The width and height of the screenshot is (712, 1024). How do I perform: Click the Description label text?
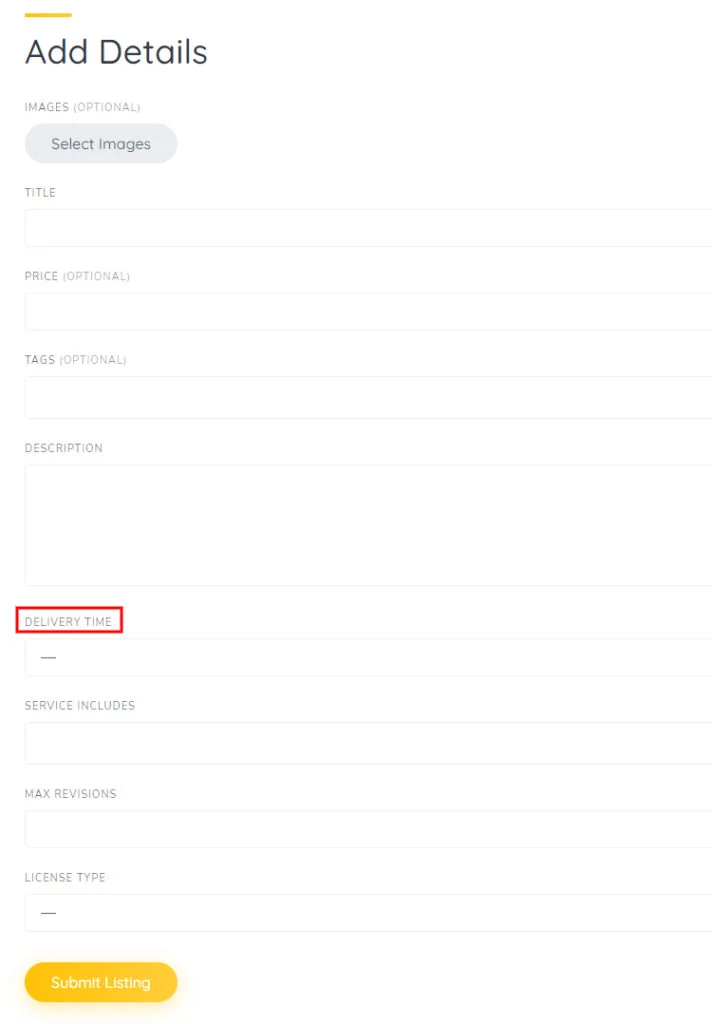(63, 448)
